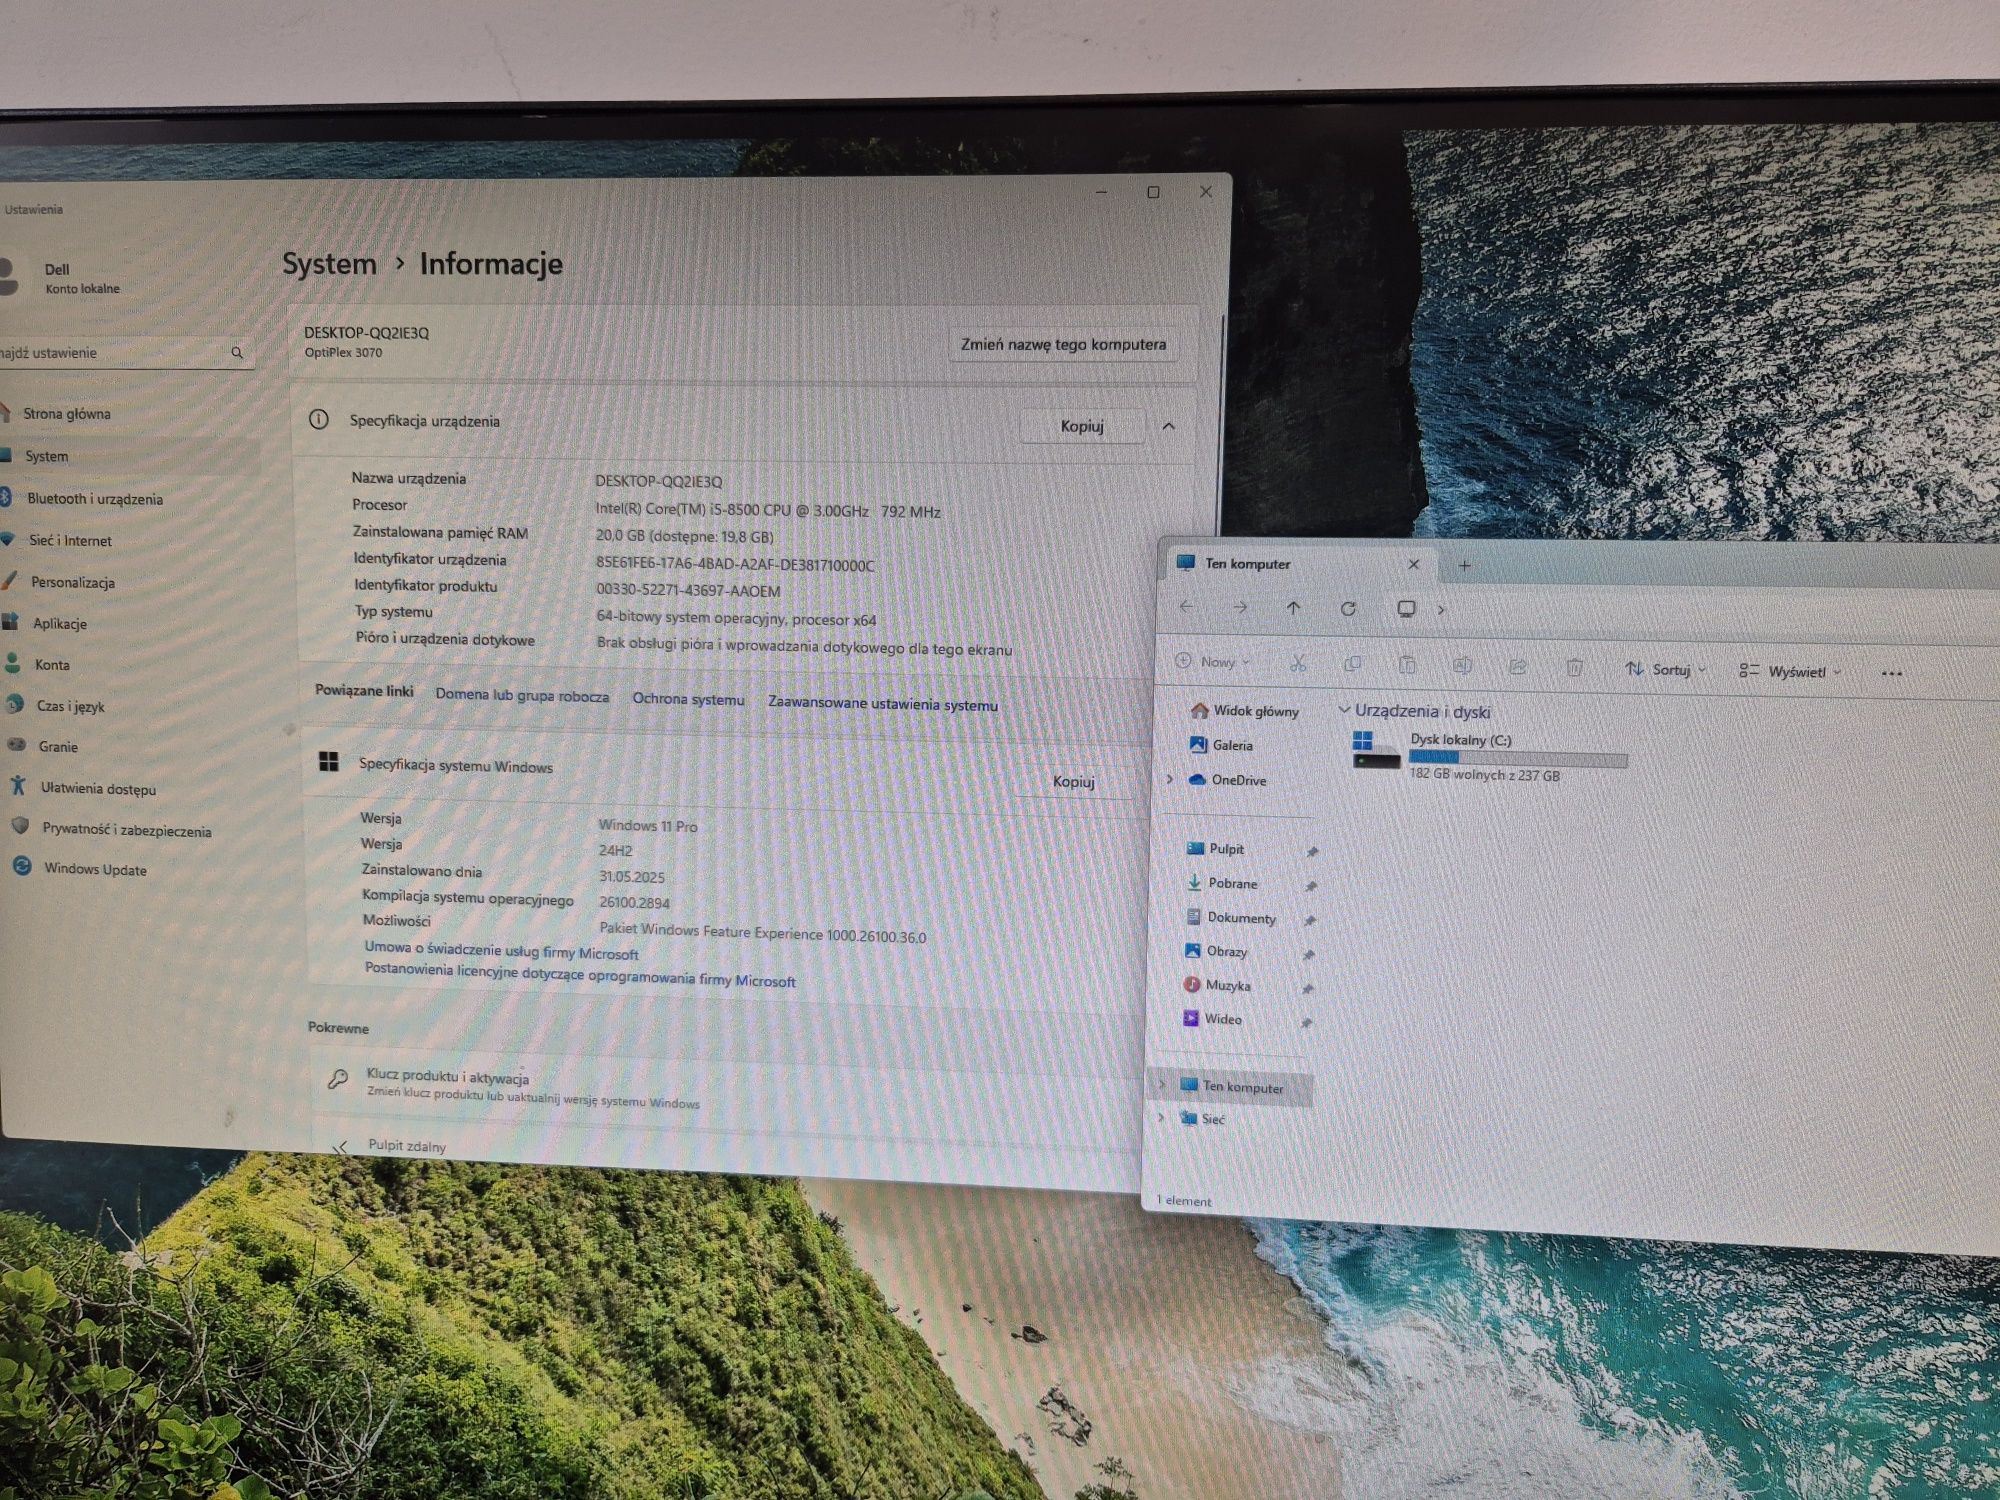Viewport: 2000px width, 1500px height.
Task: Open the Sortuj dropdown menu
Action: tap(1665, 669)
